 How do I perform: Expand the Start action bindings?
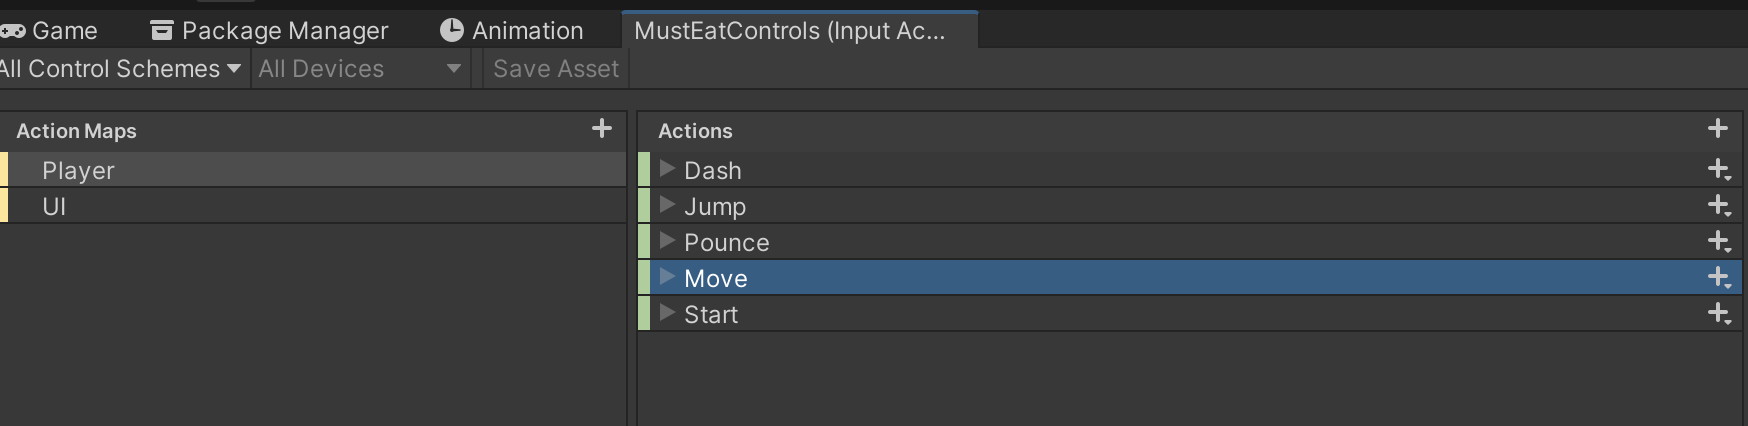(x=668, y=313)
